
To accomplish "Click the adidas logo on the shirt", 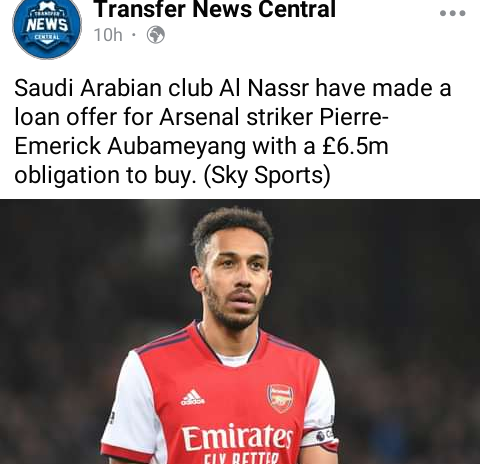I will tap(192, 397).
